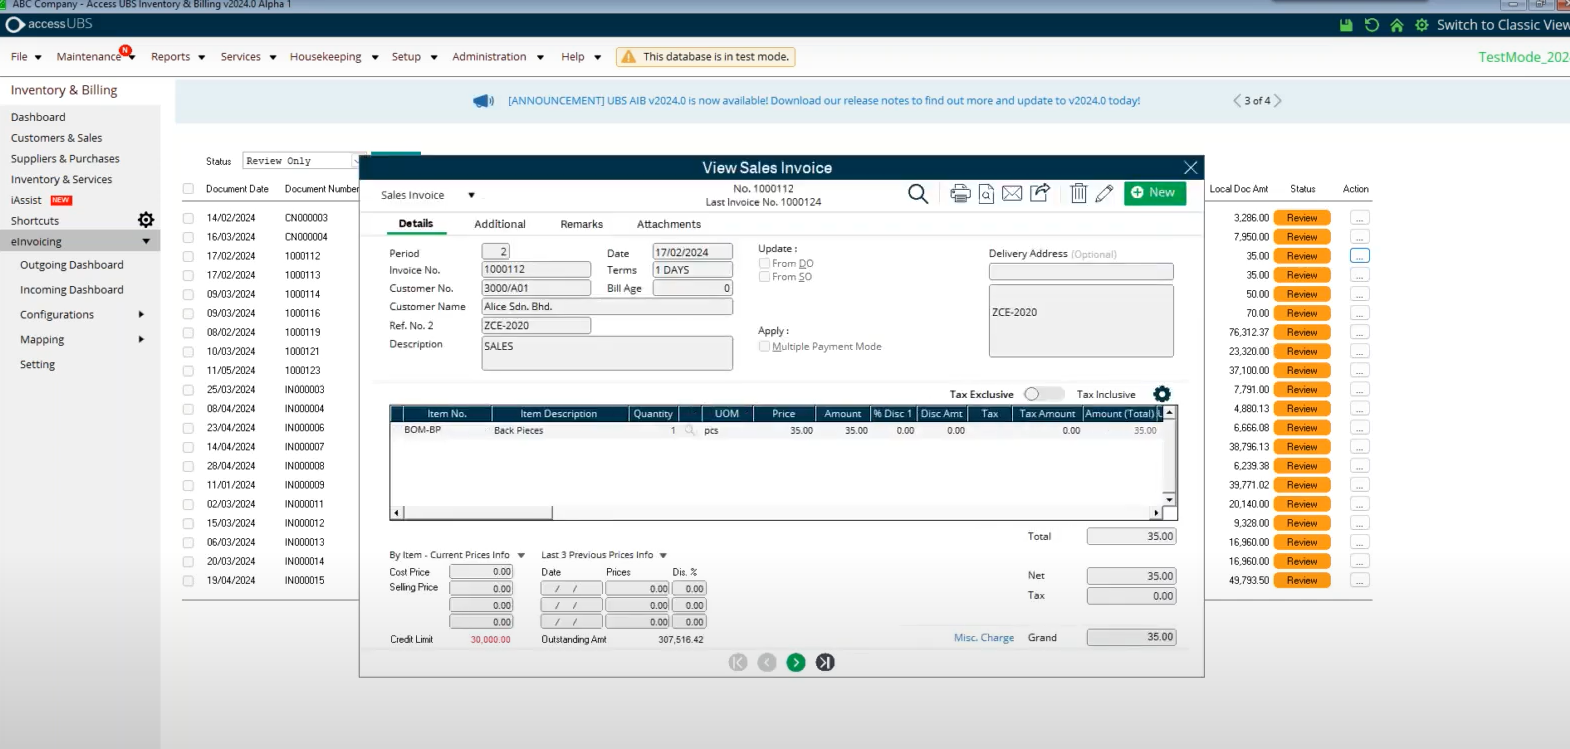Expand By Item - Current Prices Info dropdown
Screen dimensions: 1570x749
(521, 555)
